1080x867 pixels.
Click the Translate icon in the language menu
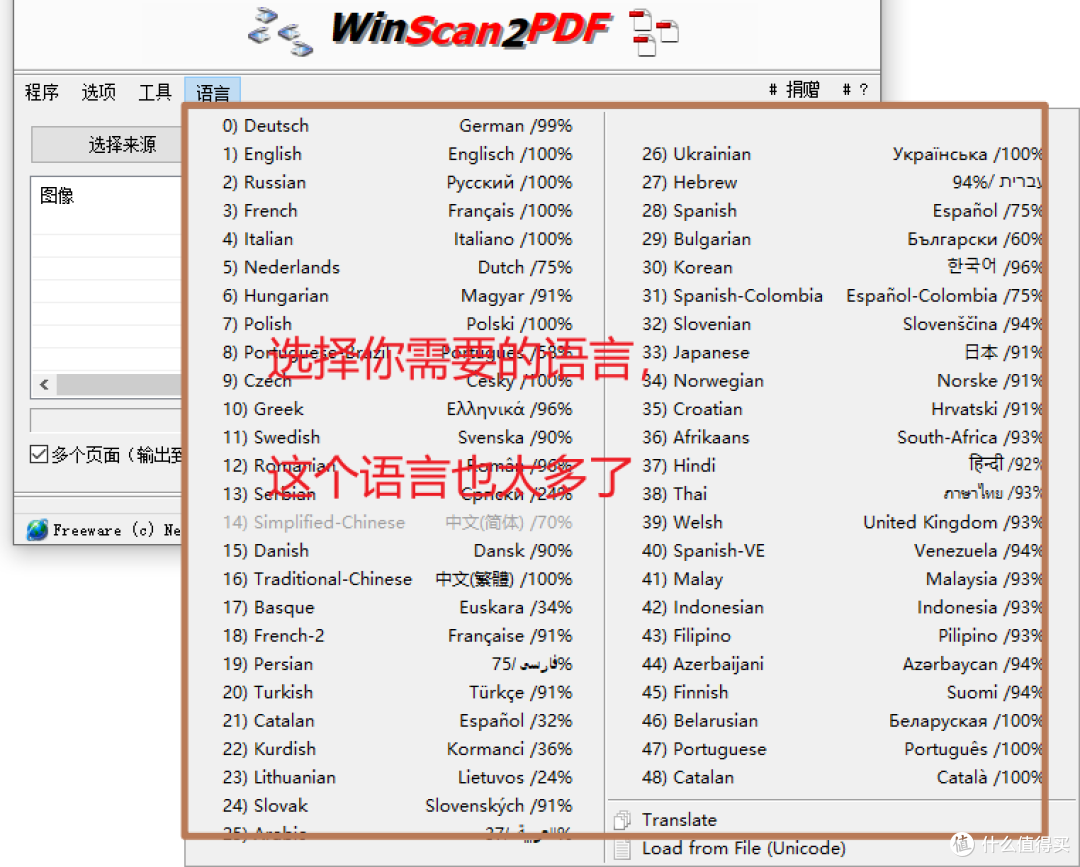(x=622, y=819)
